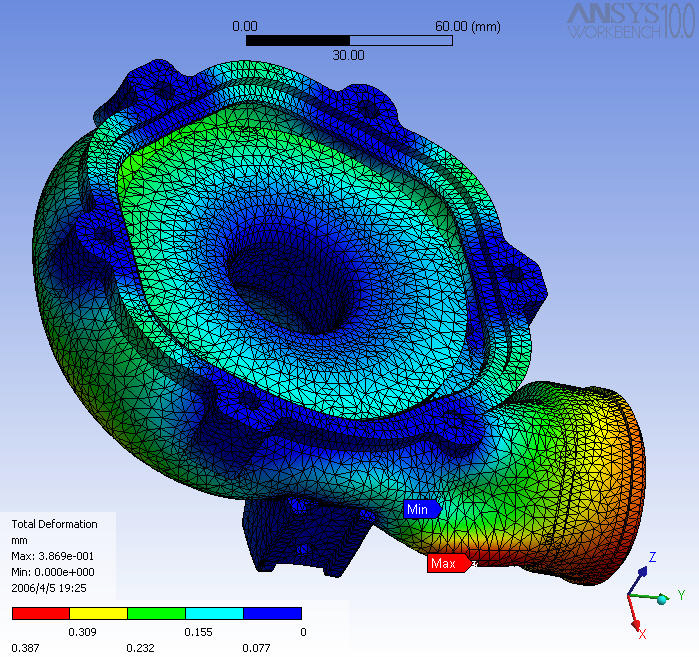This screenshot has width=699, height=657.
Task: Click the Max: 3.869e-001 legend text
Action: pos(53,556)
